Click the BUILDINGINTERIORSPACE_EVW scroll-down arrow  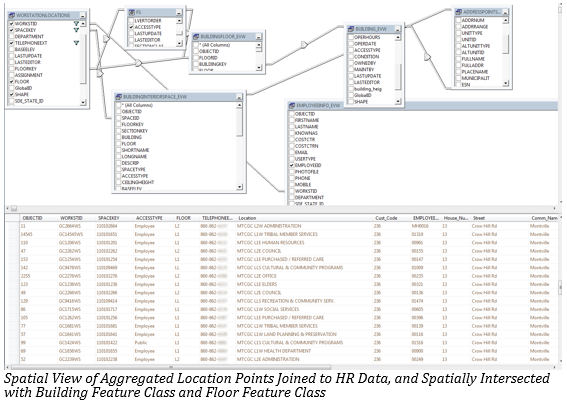coord(239,187)
